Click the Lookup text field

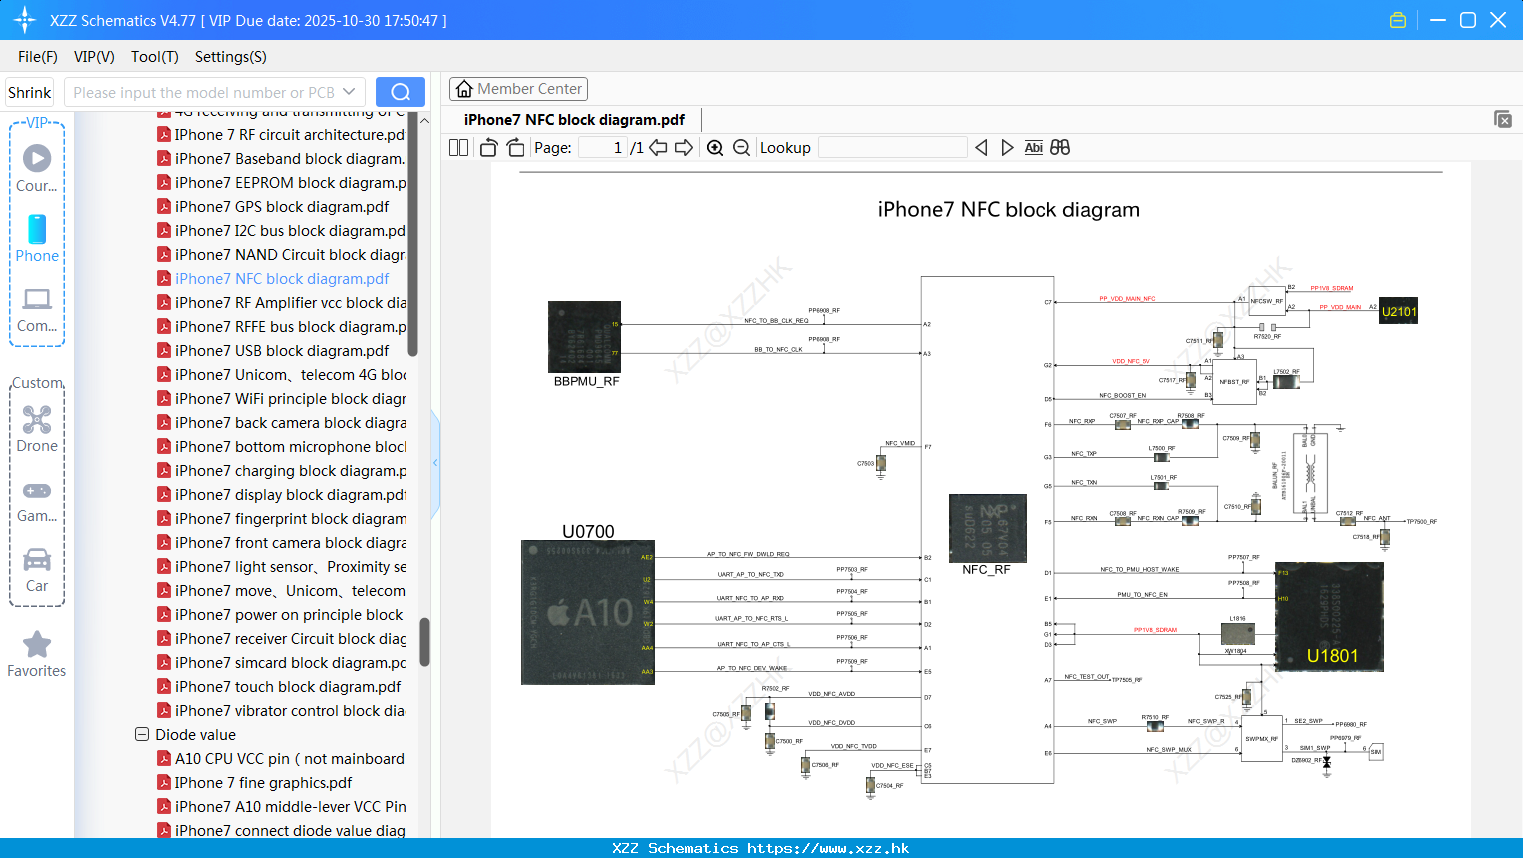pos(892,148)
